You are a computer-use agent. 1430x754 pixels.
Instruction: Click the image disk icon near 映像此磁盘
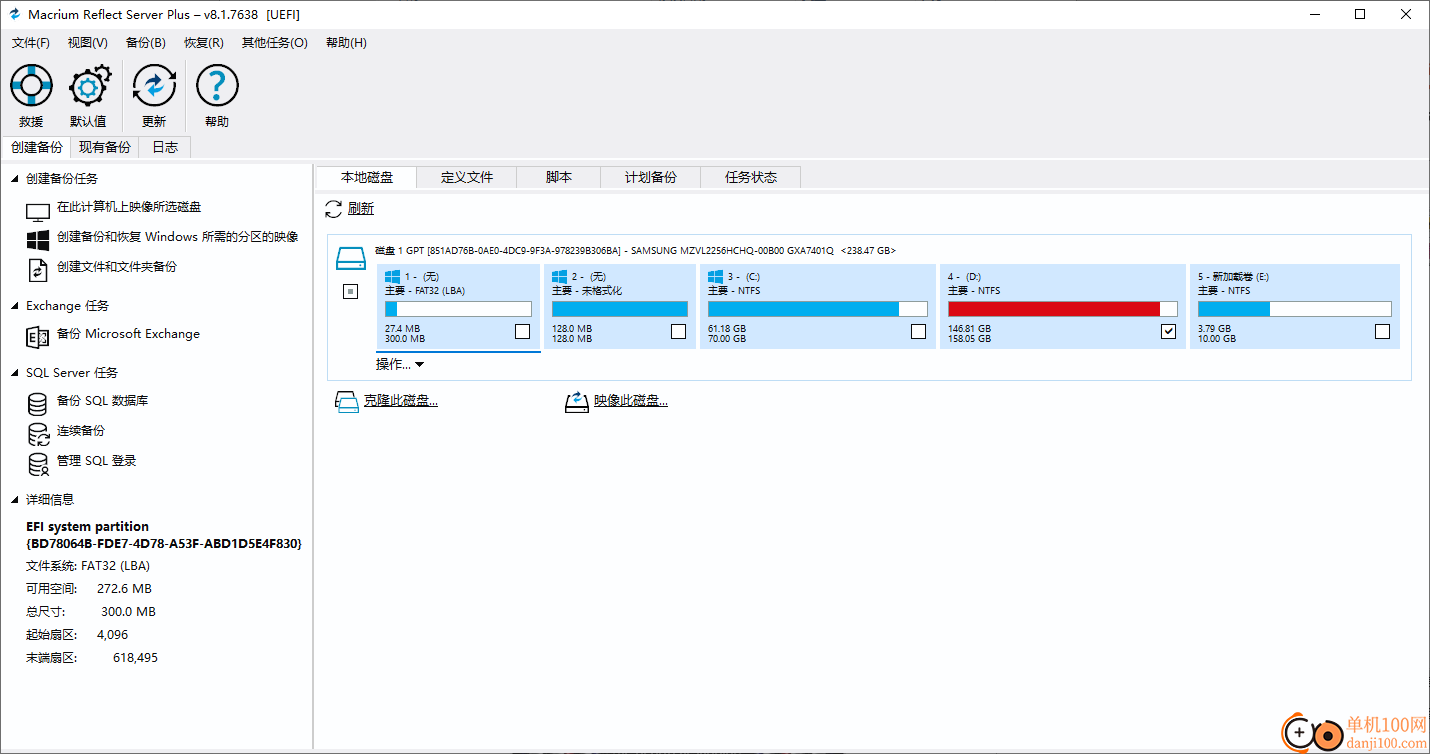pos(577,403)
